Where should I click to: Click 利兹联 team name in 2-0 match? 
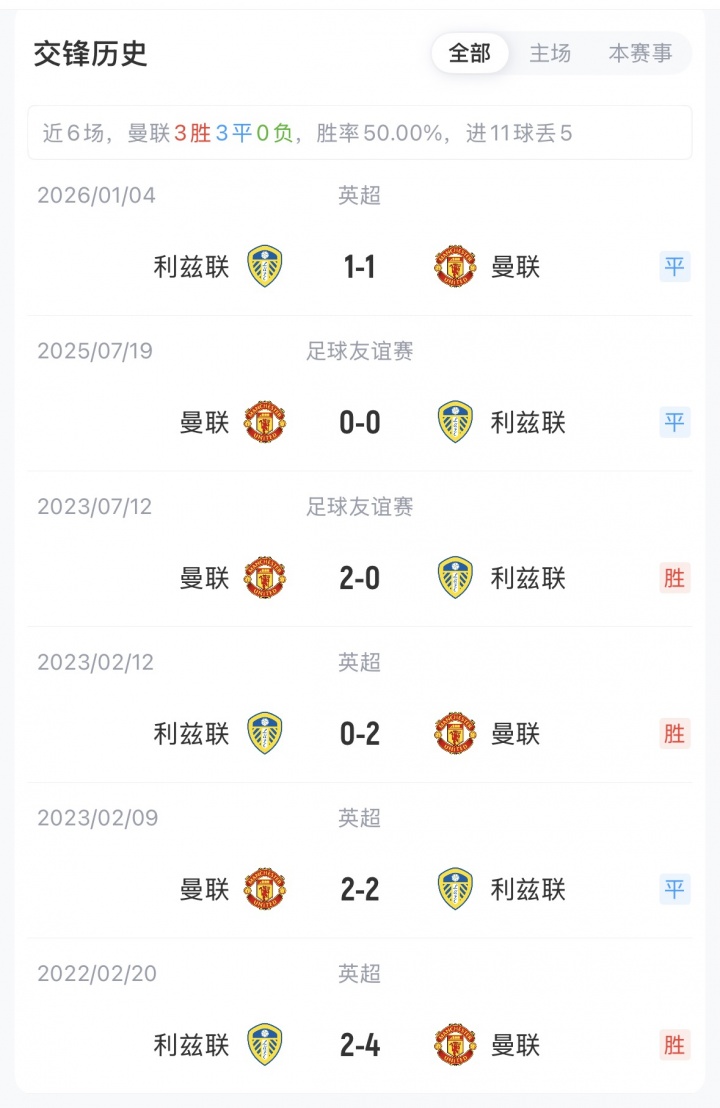528,578
